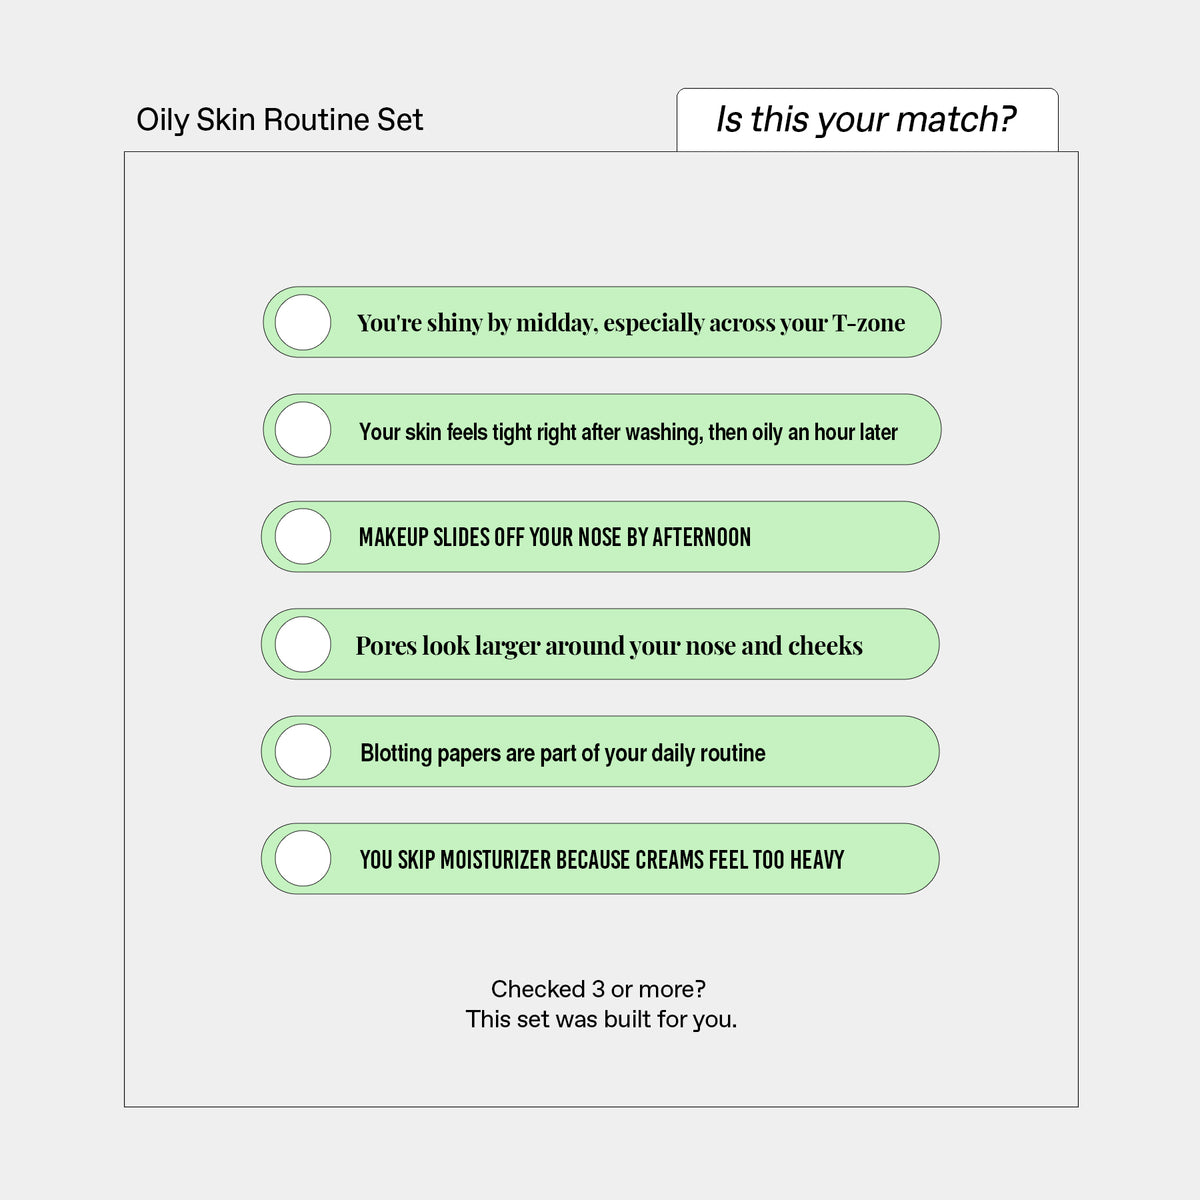Click 'Blotting papers are part' statement text

[x=563, y=753]
